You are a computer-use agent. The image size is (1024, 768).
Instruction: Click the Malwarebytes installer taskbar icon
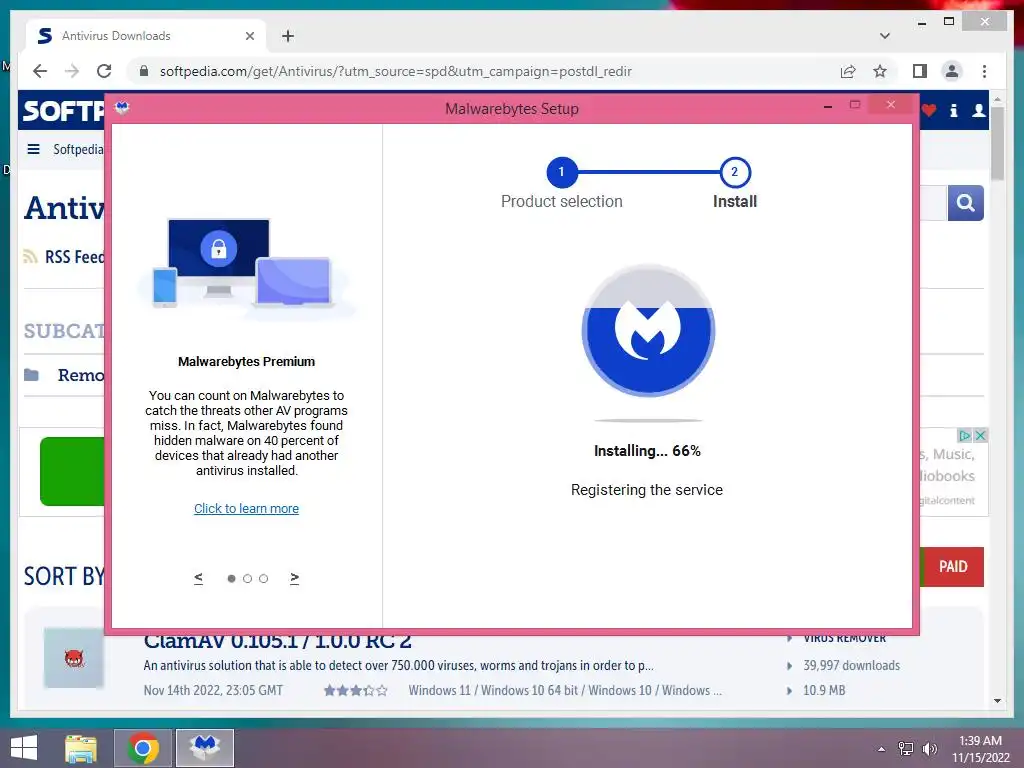205,748
